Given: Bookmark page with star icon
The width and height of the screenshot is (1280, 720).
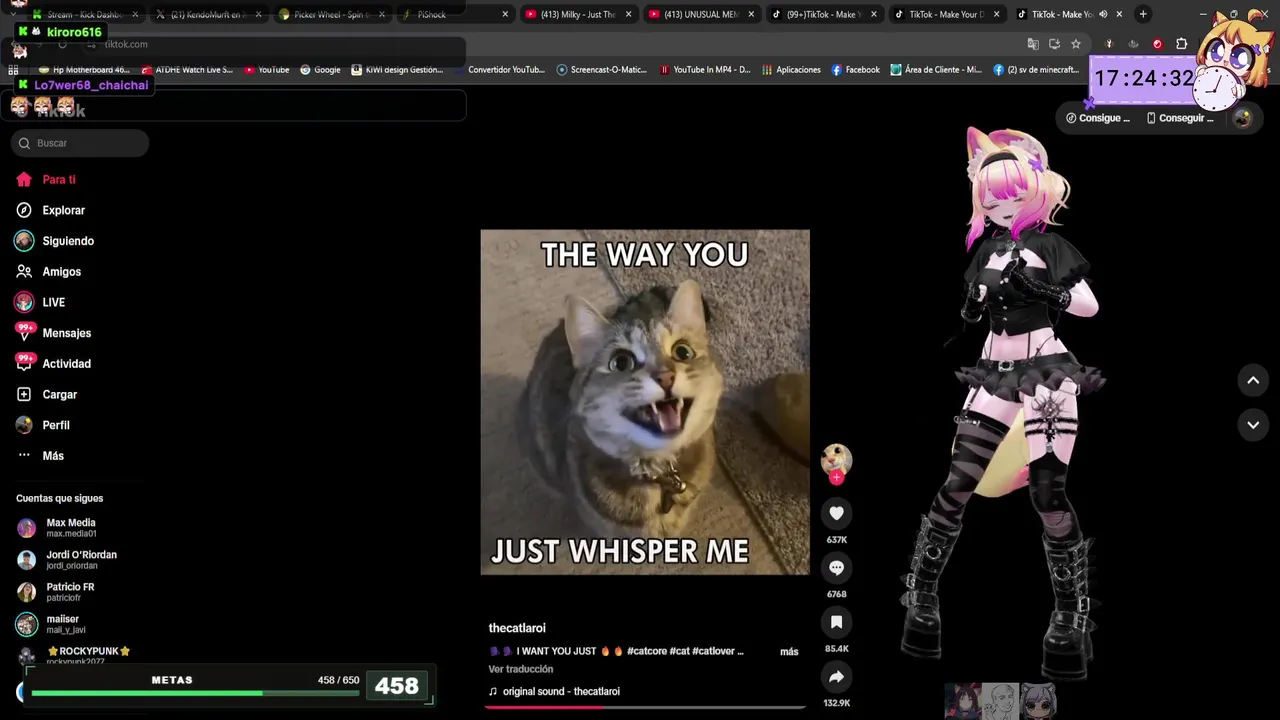Looking at the screenshot, I should [x=1076, y=44].
